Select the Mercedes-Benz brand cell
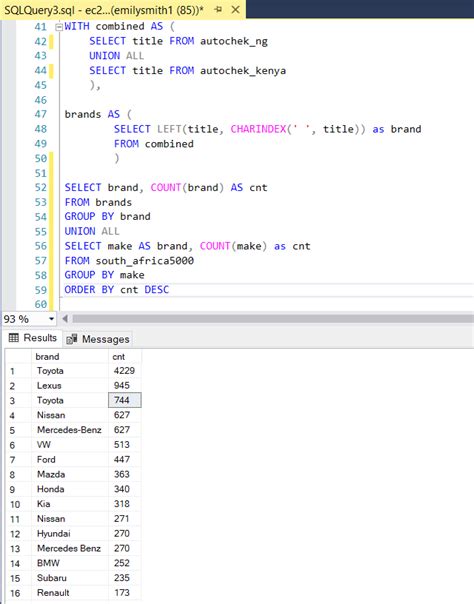The height and width of the screenshot is (604, 474). pos(70,430)
